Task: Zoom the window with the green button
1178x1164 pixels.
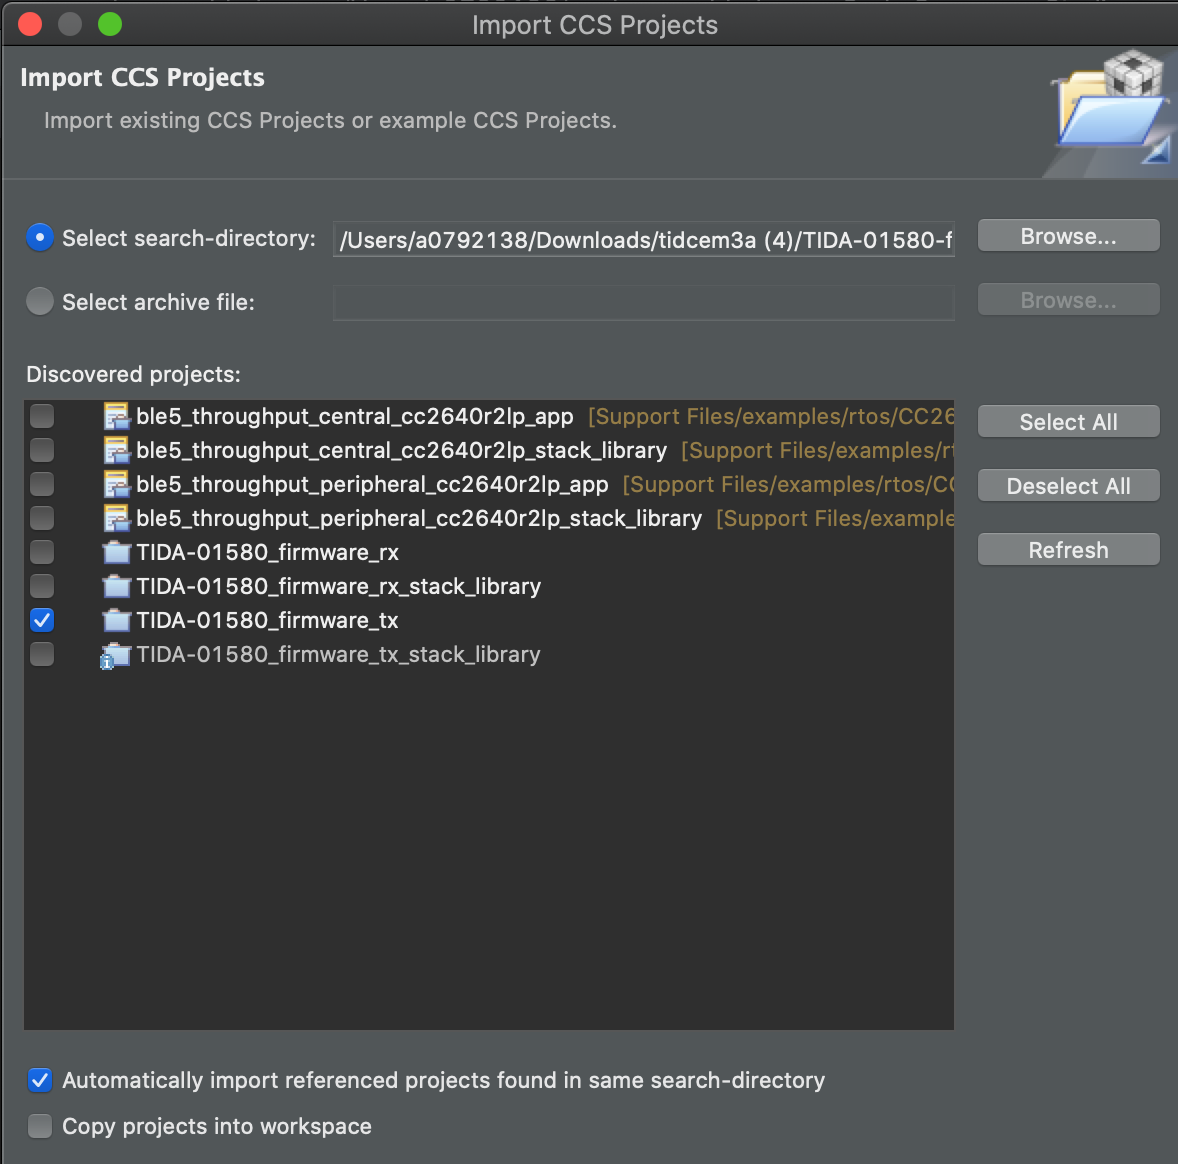Action: 110,24
